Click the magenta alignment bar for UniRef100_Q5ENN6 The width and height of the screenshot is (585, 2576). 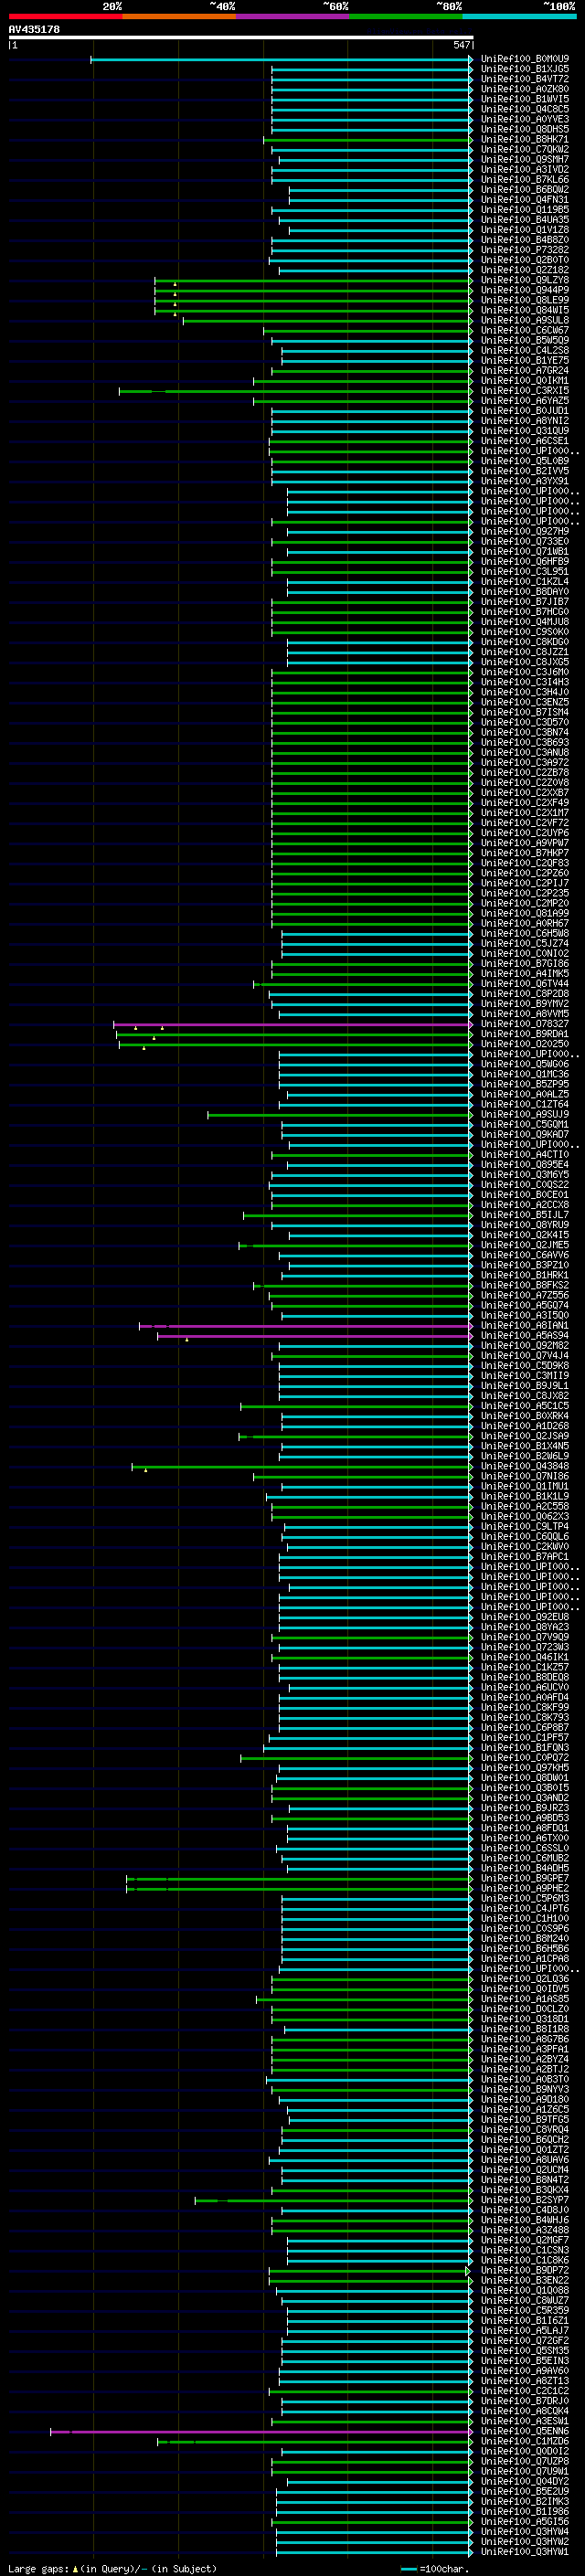pyautogui.click(x=261, y=2431)
